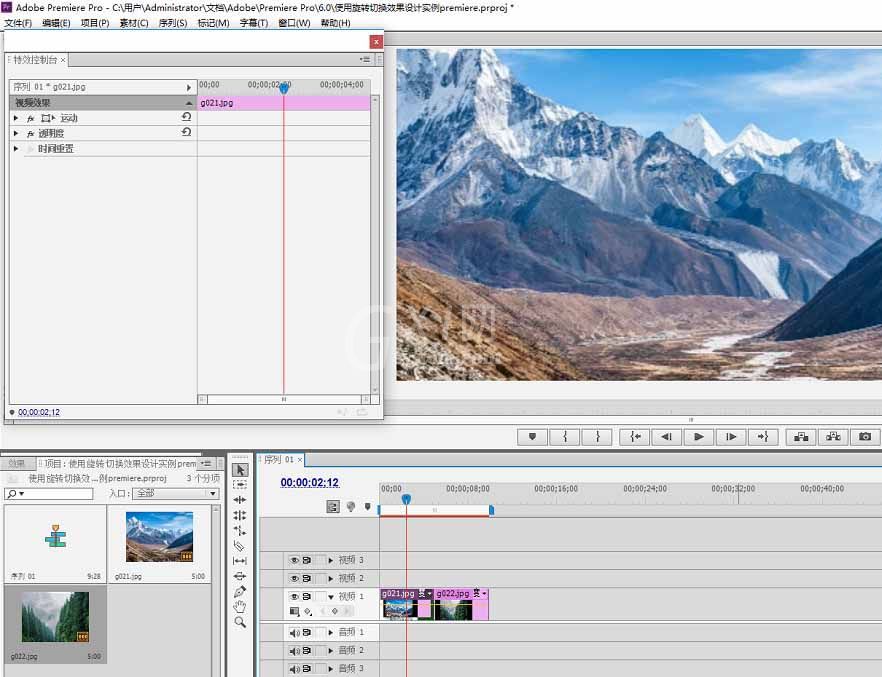
Task: Expand the 时间重置 effect
Action: pyautogui.click(x=16, y=148)
